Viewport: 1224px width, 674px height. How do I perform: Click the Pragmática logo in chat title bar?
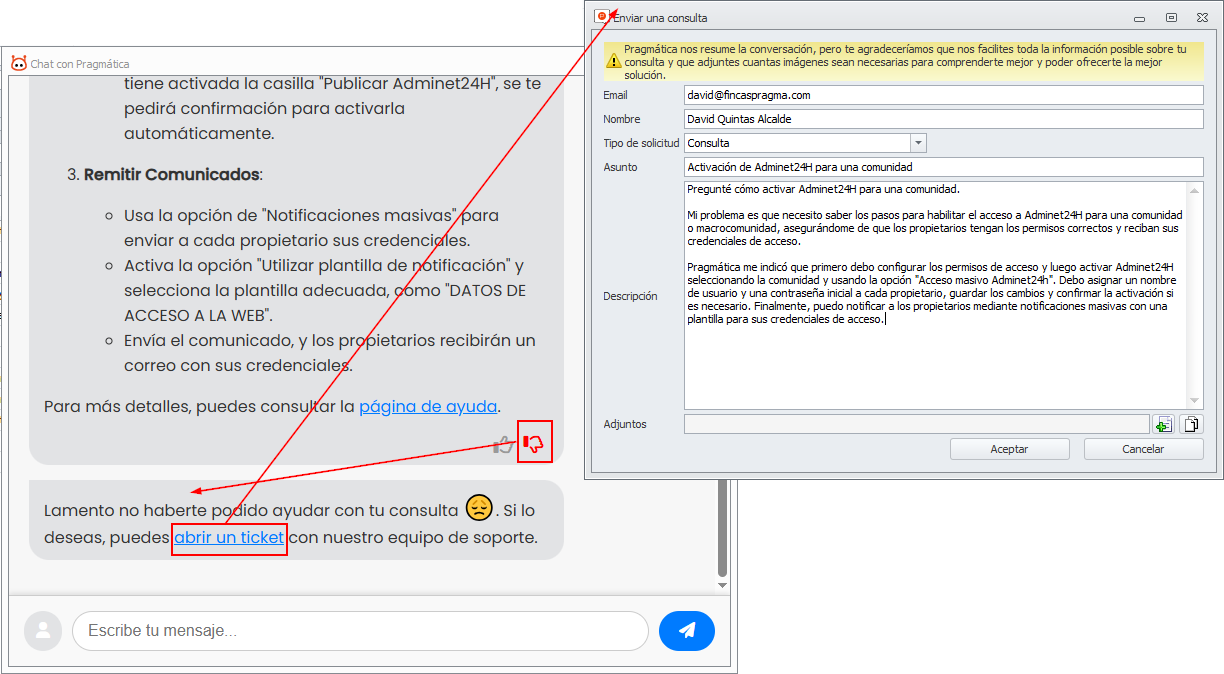coord(19,63)
